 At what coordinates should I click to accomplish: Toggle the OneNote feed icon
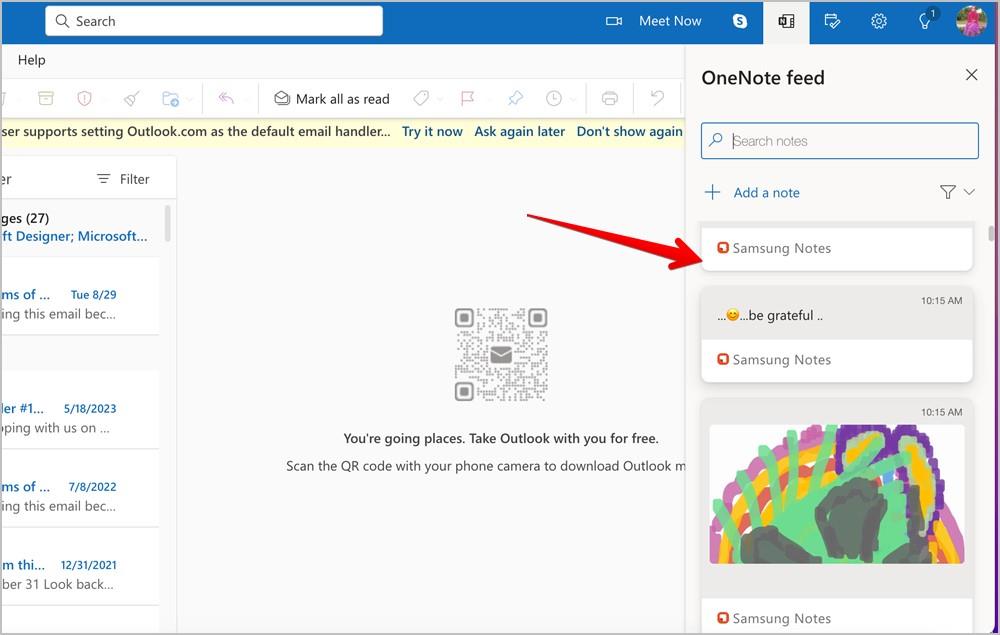coord(786,22)
